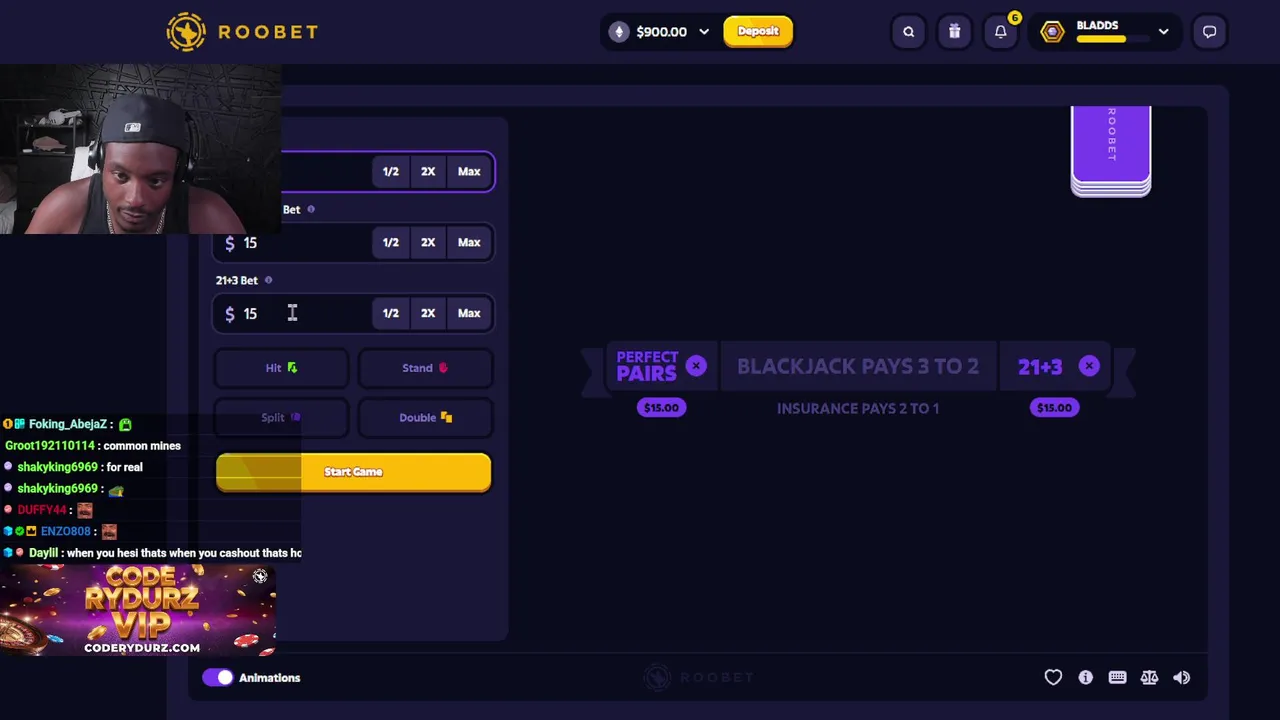Double the 21+3 Bet with 2X
Screen dimensions: 1280x720
[x=428, y=313]
